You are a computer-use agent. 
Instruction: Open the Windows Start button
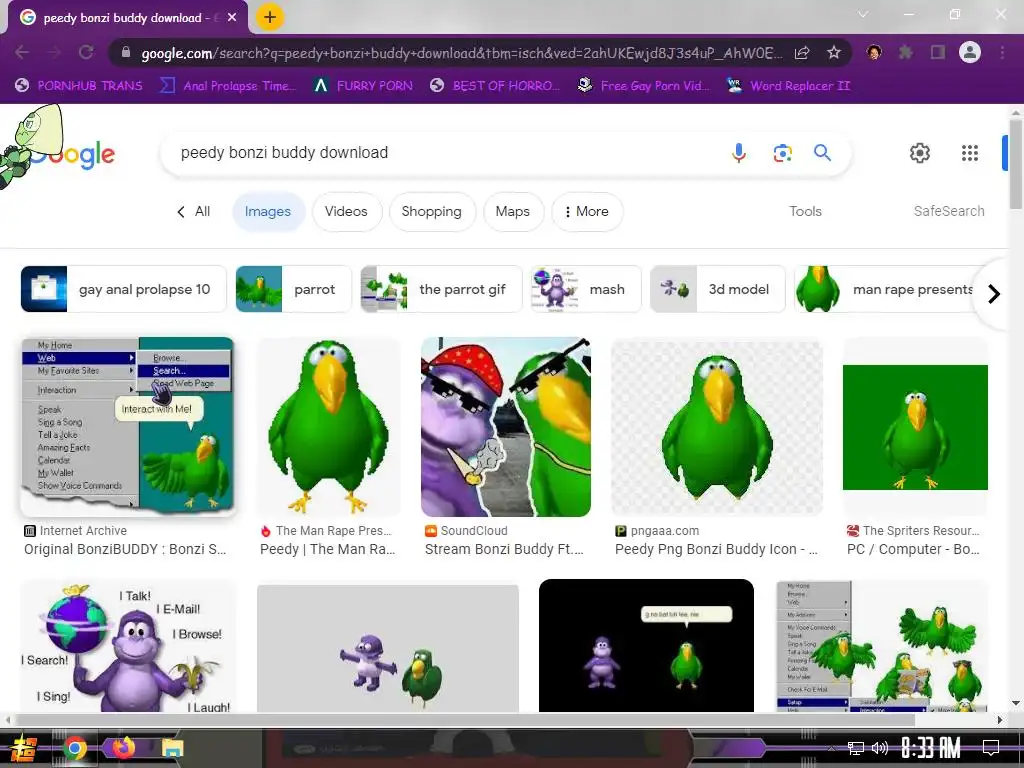(22, 748)
